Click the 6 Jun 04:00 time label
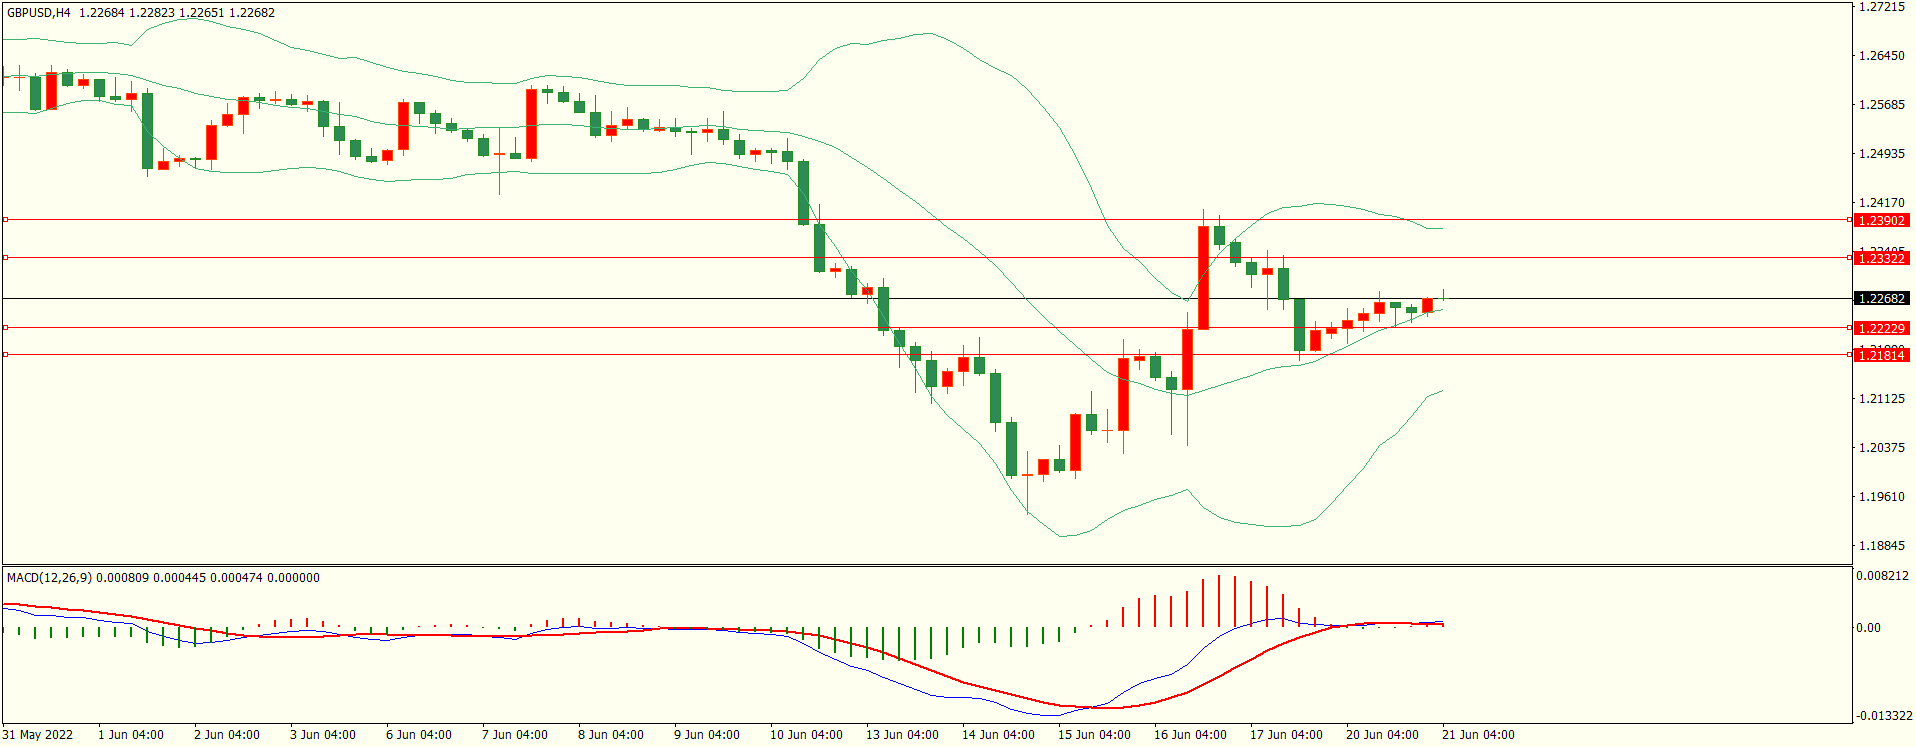 [419, 735]
